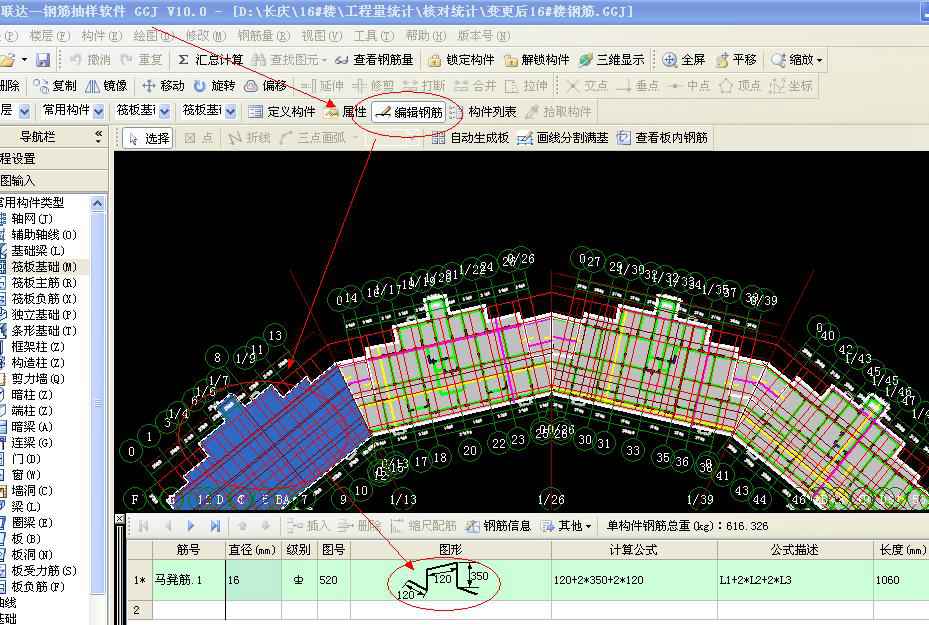The height and width of the screenshot is (625, 929).
Task: Click 自动生成板 auto generate slab
Action: (x=470, y=138)
